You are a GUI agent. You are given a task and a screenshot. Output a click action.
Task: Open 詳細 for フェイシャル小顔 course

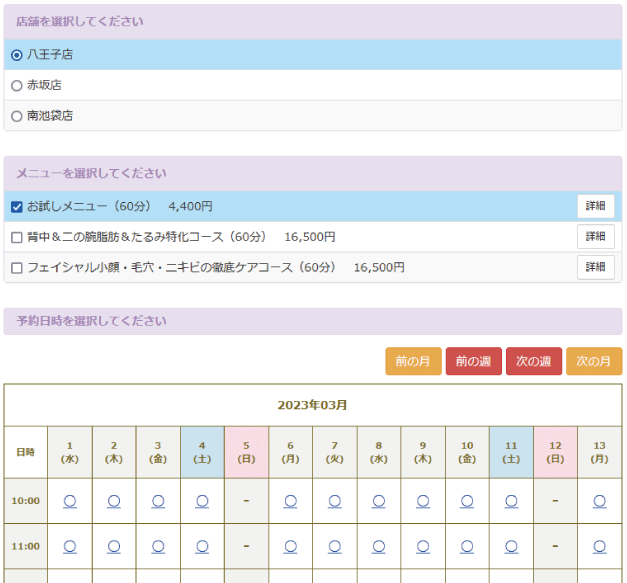coord(595,268)
